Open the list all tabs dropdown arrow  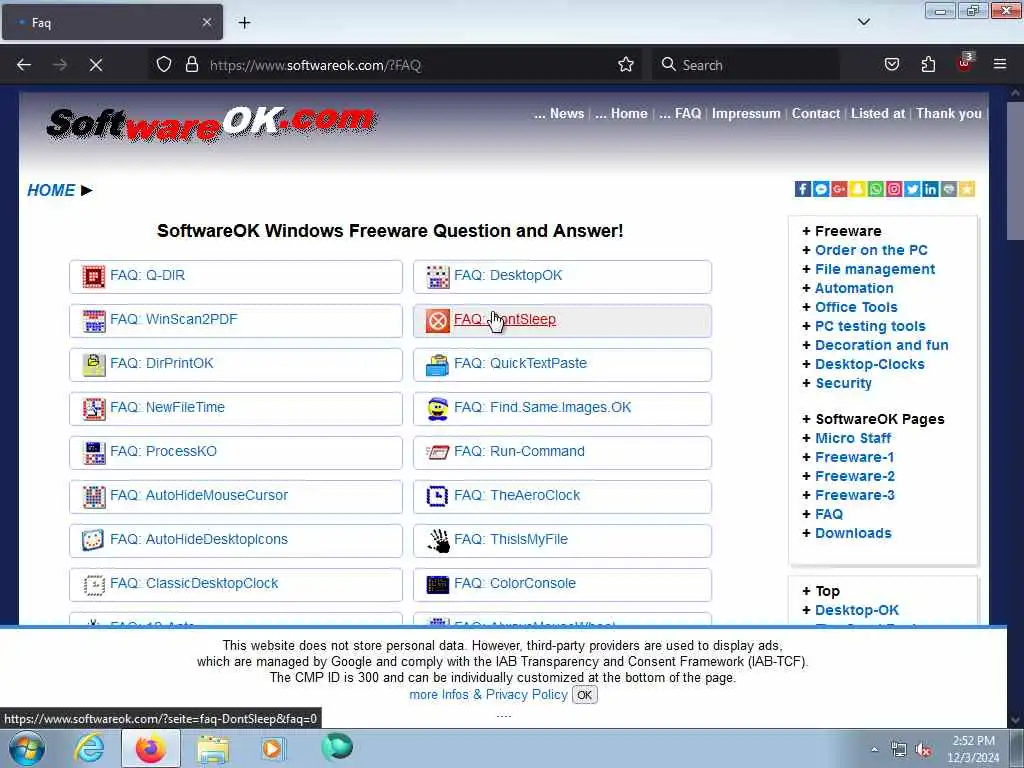(863, 22)
